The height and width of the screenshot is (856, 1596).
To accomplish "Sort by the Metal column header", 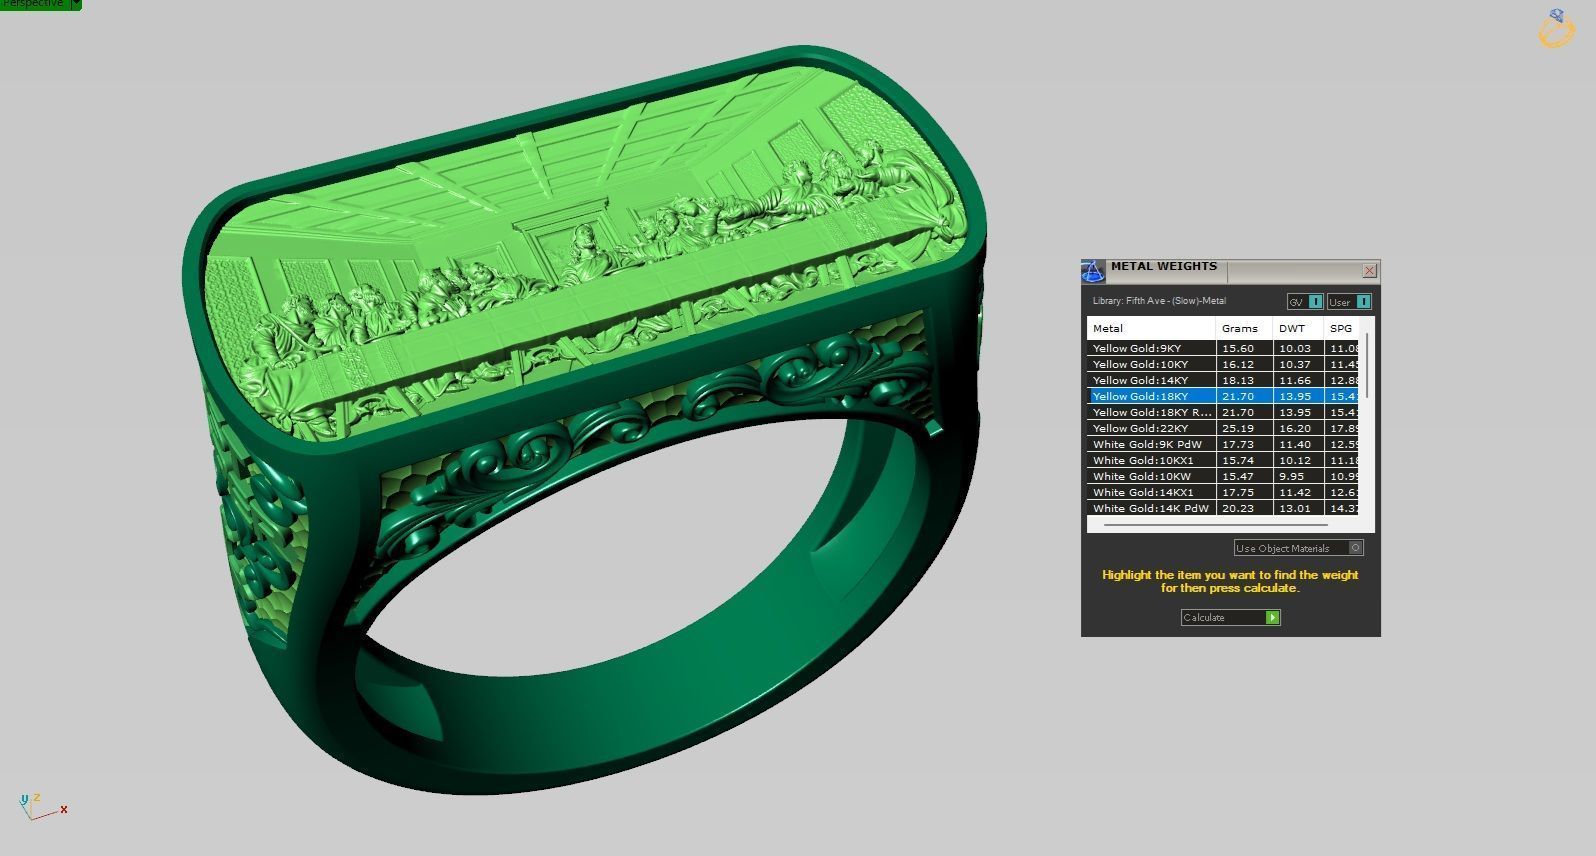I will coord(1151,328).
